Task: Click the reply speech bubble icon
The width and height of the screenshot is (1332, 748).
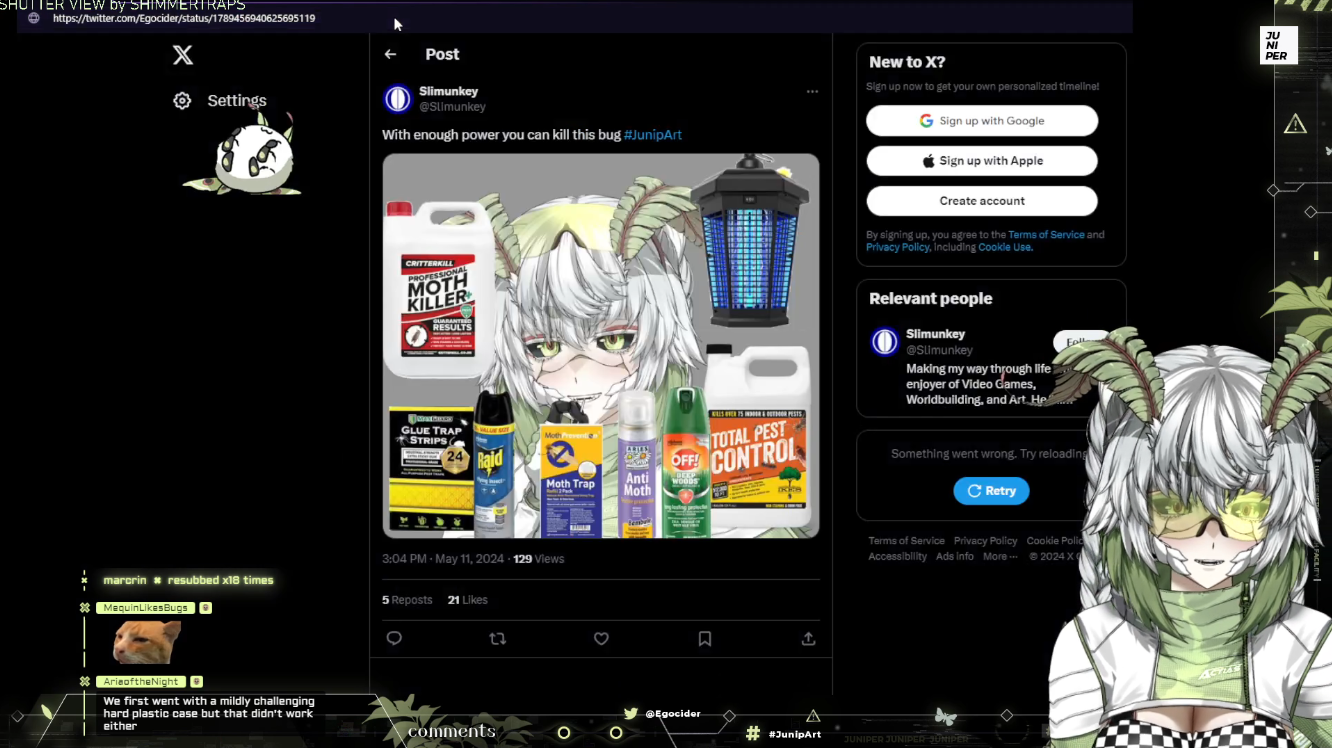Action: click(x=394, y=638)
